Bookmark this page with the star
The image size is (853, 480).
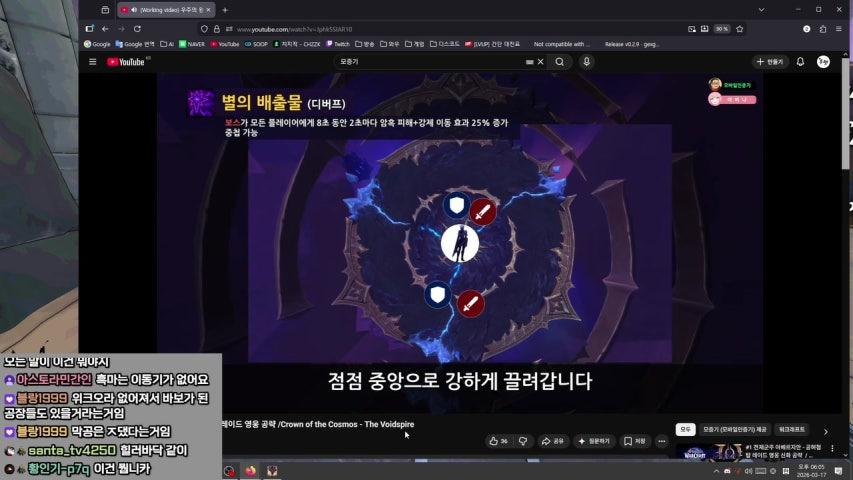pos(739,29)
